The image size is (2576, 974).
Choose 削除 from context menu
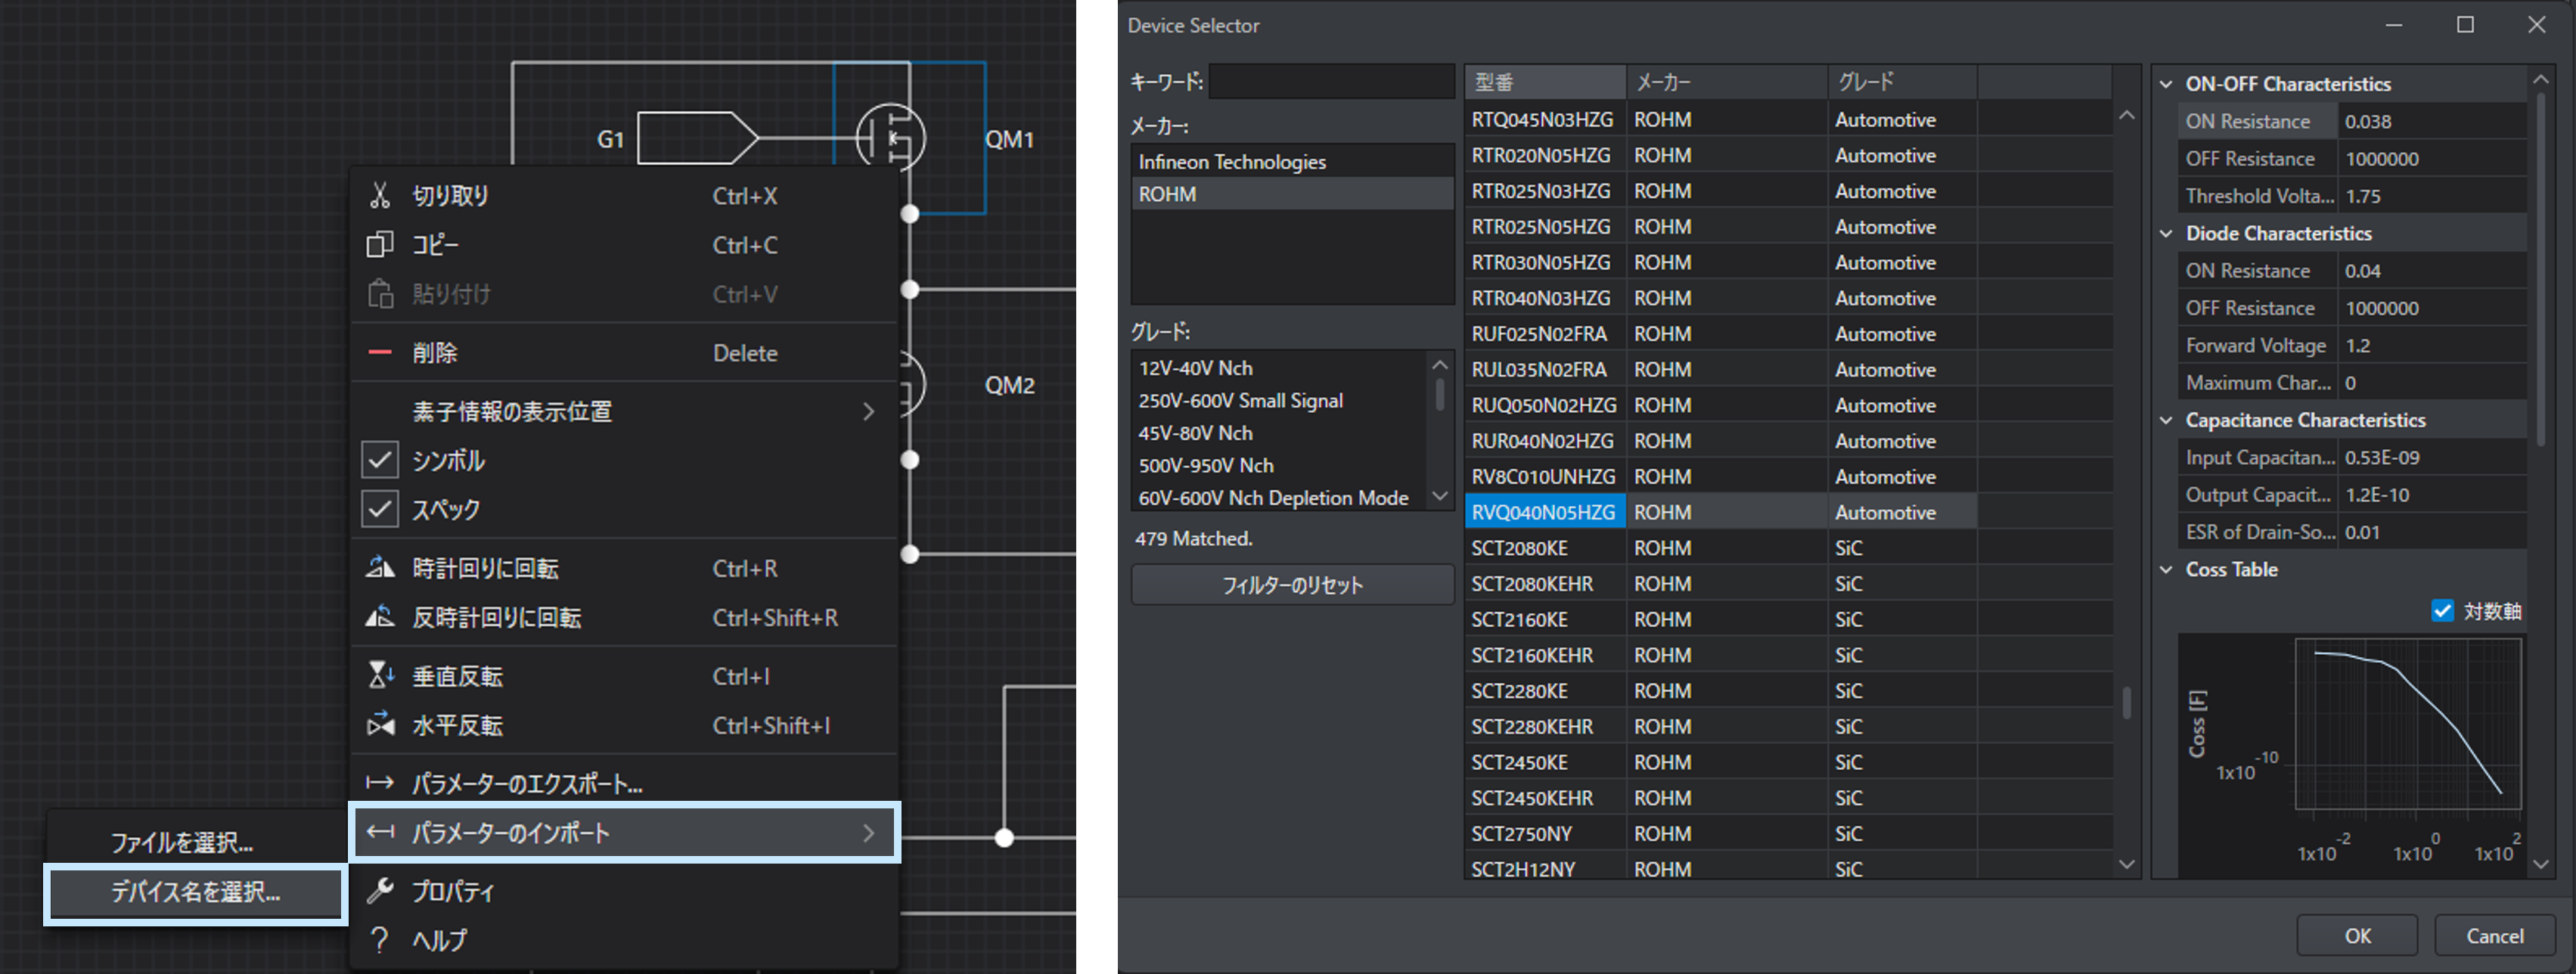623,352
